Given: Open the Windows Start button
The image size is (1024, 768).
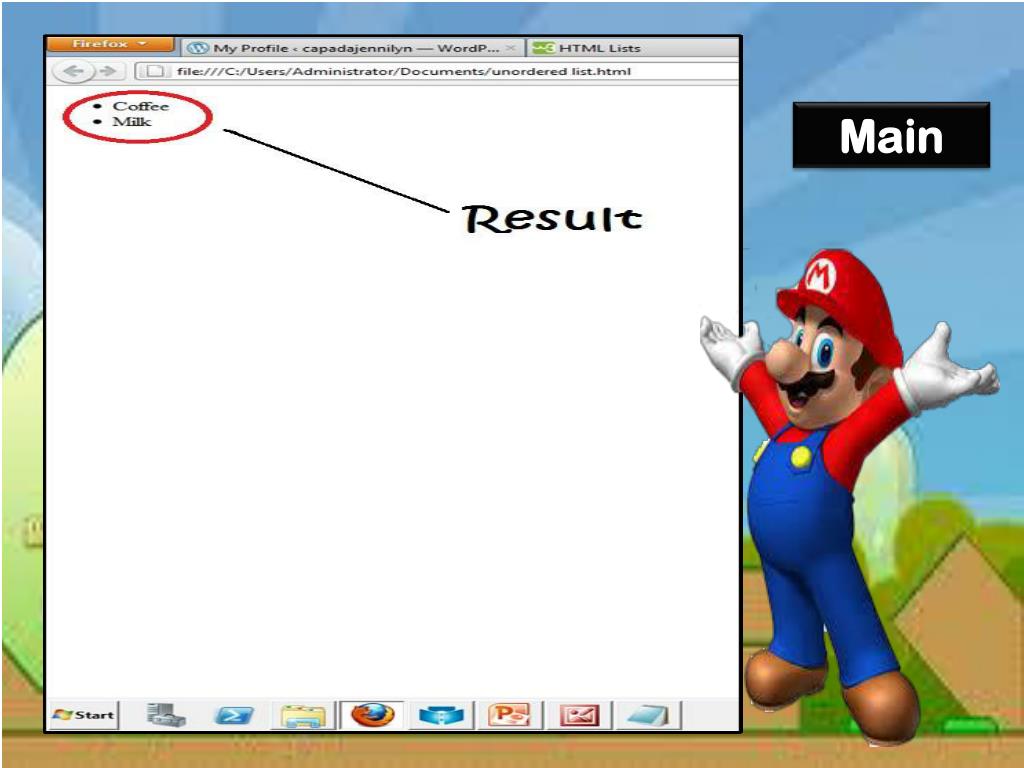Looking at the screenshot, I should click(84, 715).
